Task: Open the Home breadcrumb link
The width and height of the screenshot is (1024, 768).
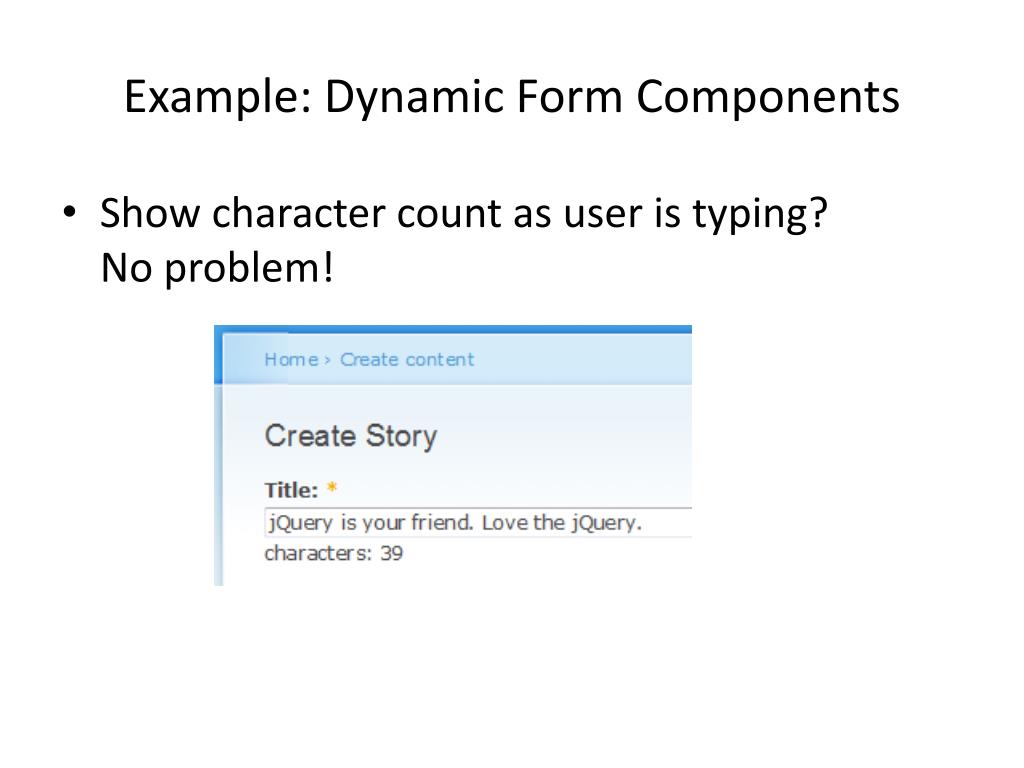Action: click(291, 360)
